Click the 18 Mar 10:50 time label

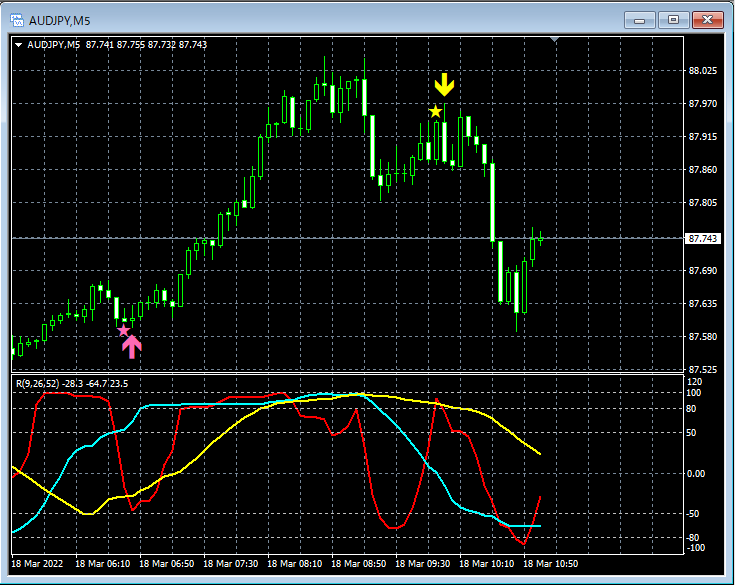[x=551, y=563]
